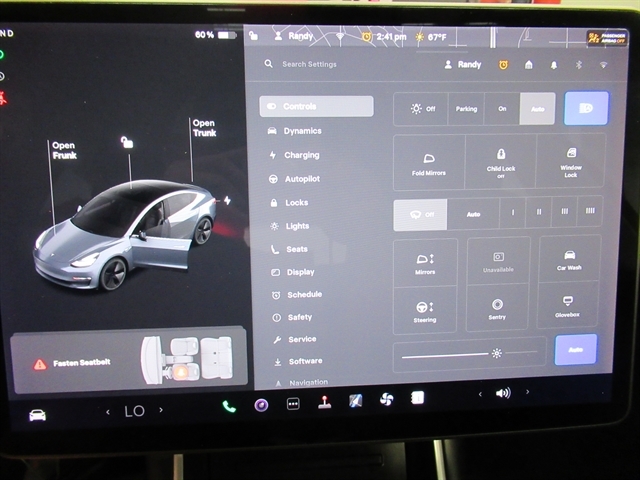Launch the Arcade joystick app
640x480 pixels.
pyautogui.click(x=324, y=402)
